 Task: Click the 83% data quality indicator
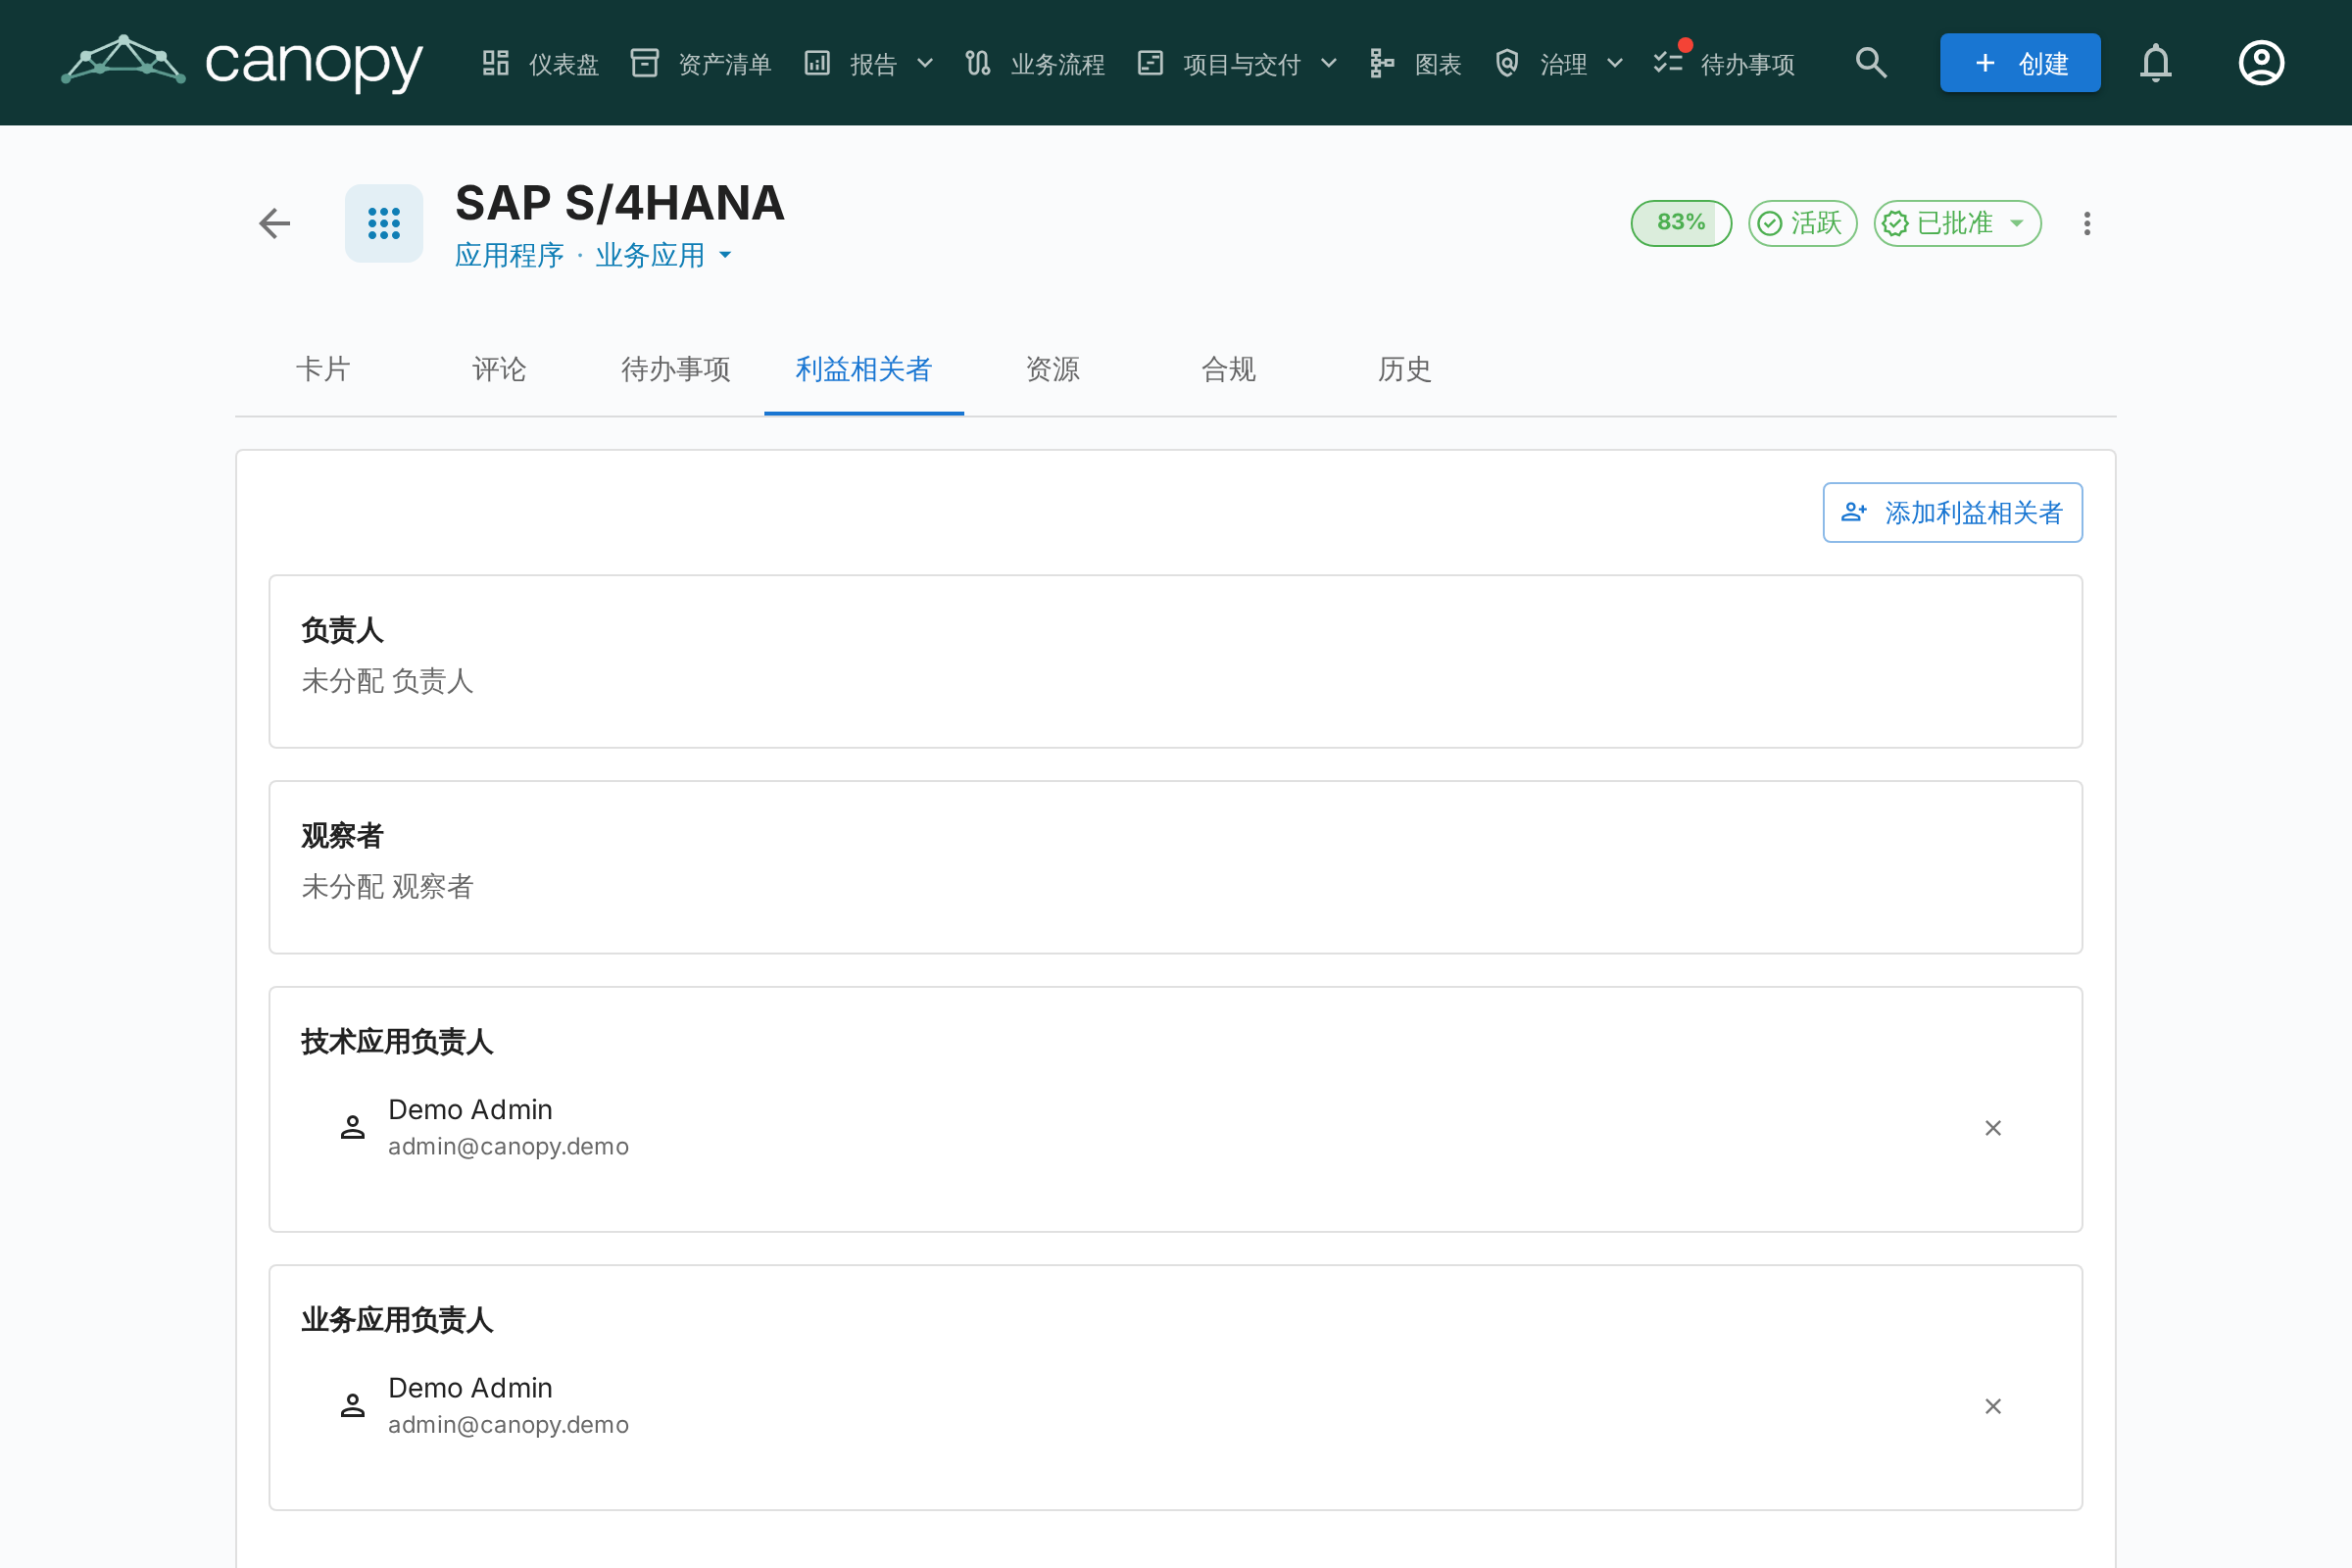[x=1681, y=223]
